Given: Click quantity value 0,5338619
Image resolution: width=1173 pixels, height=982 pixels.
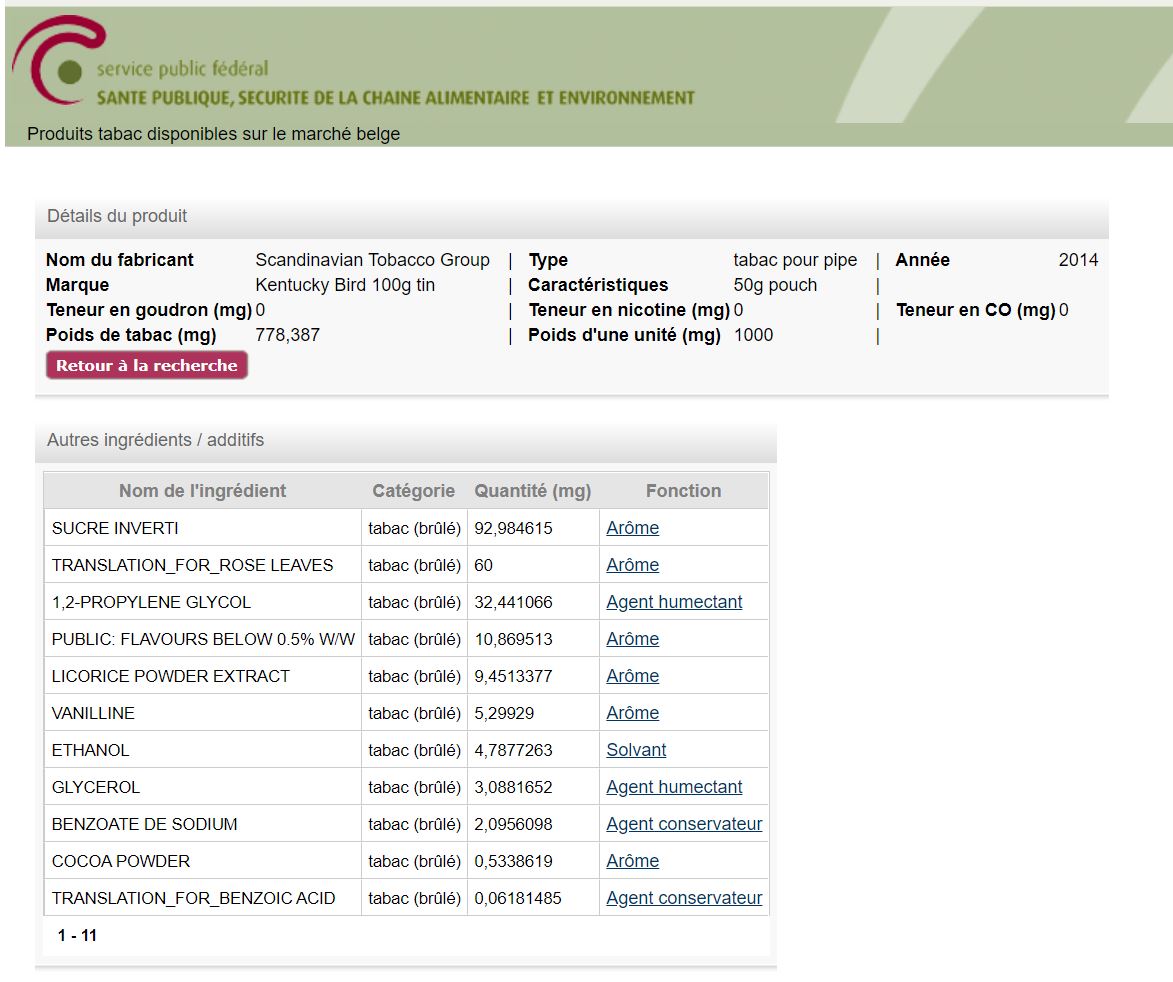Looking at the screenshot, I should tap(513, 862).
